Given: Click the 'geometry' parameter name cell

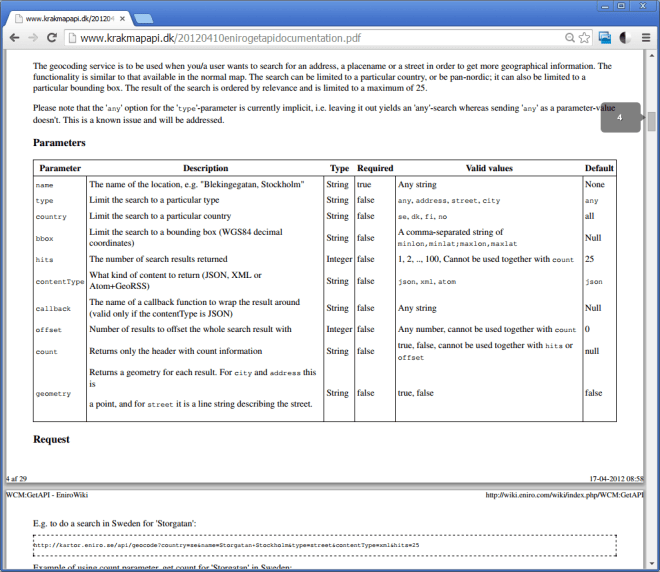Looking at the screenshot, I should click(54, 394).
